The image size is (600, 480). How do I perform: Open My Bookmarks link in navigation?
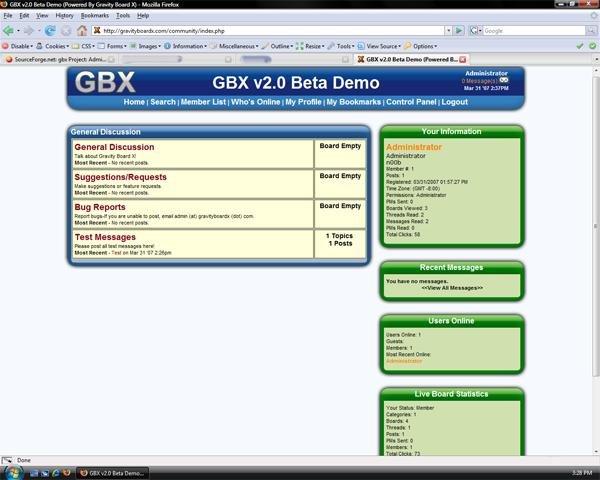[x=354, y=102]
